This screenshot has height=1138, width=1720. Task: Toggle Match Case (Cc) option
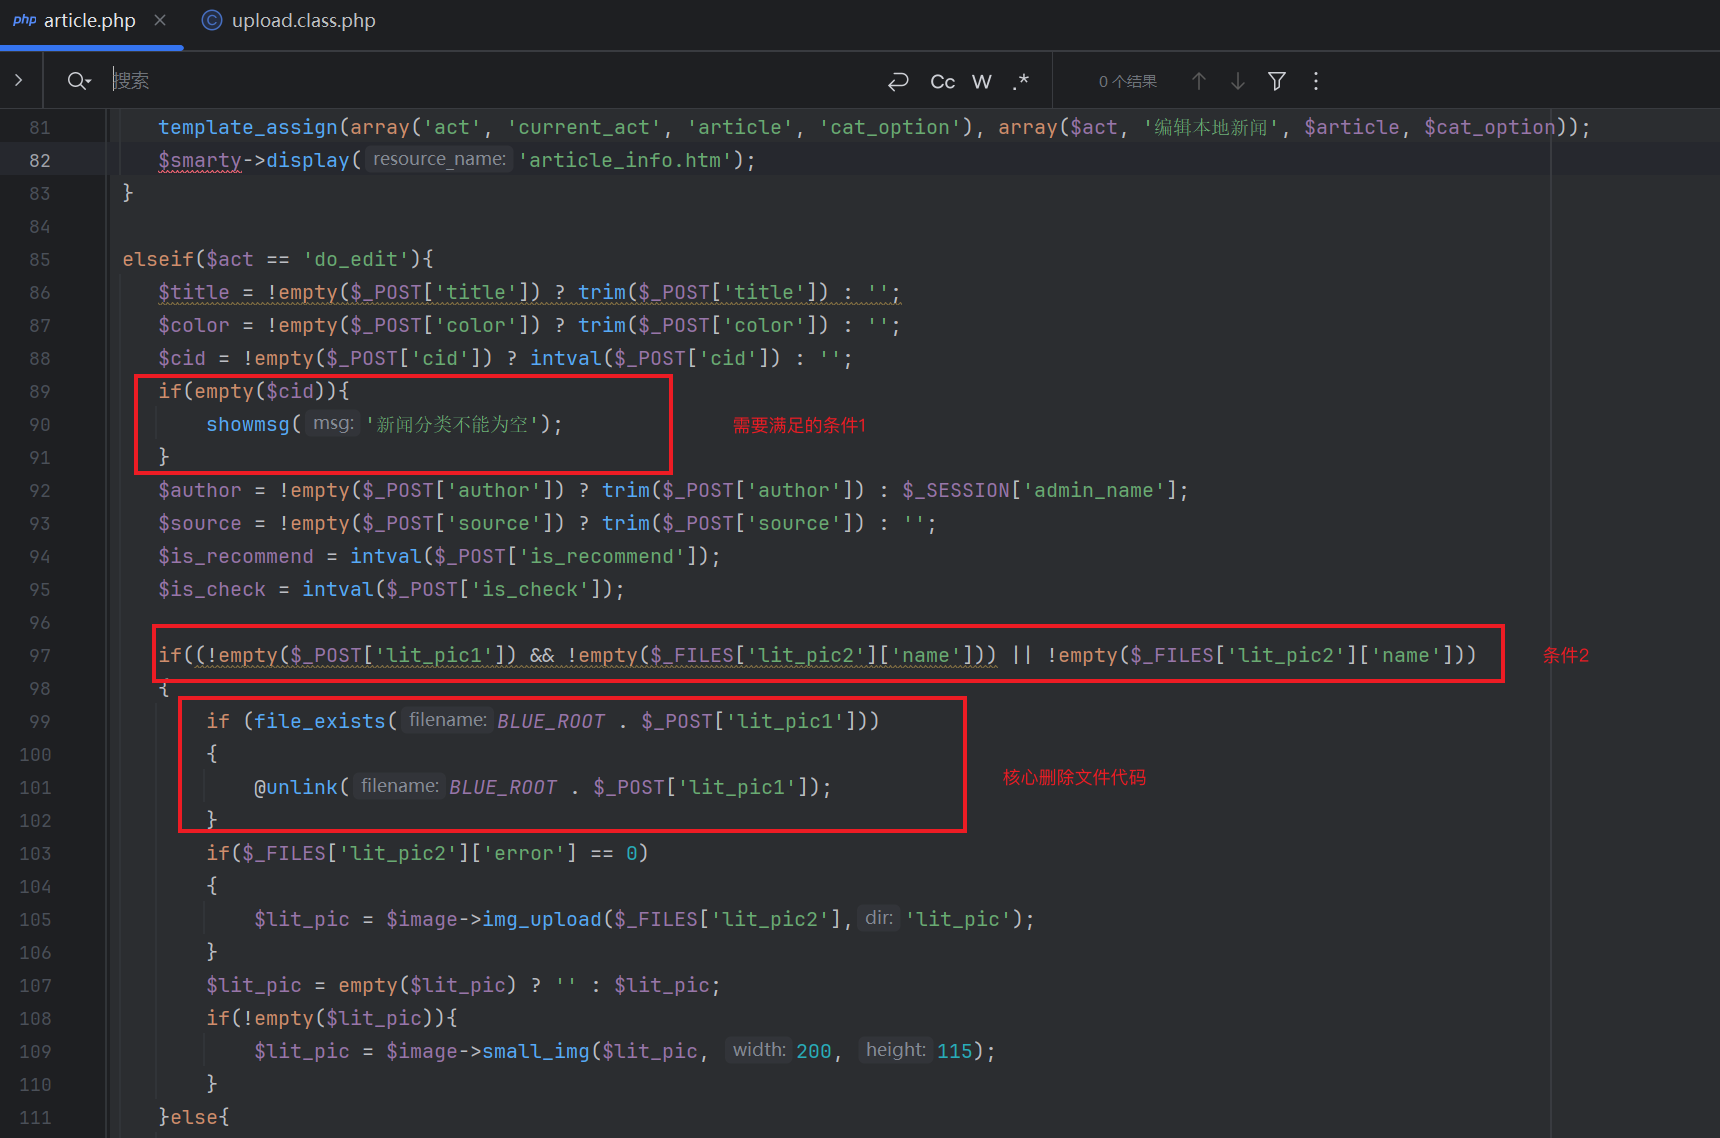[x=943, y=81]
